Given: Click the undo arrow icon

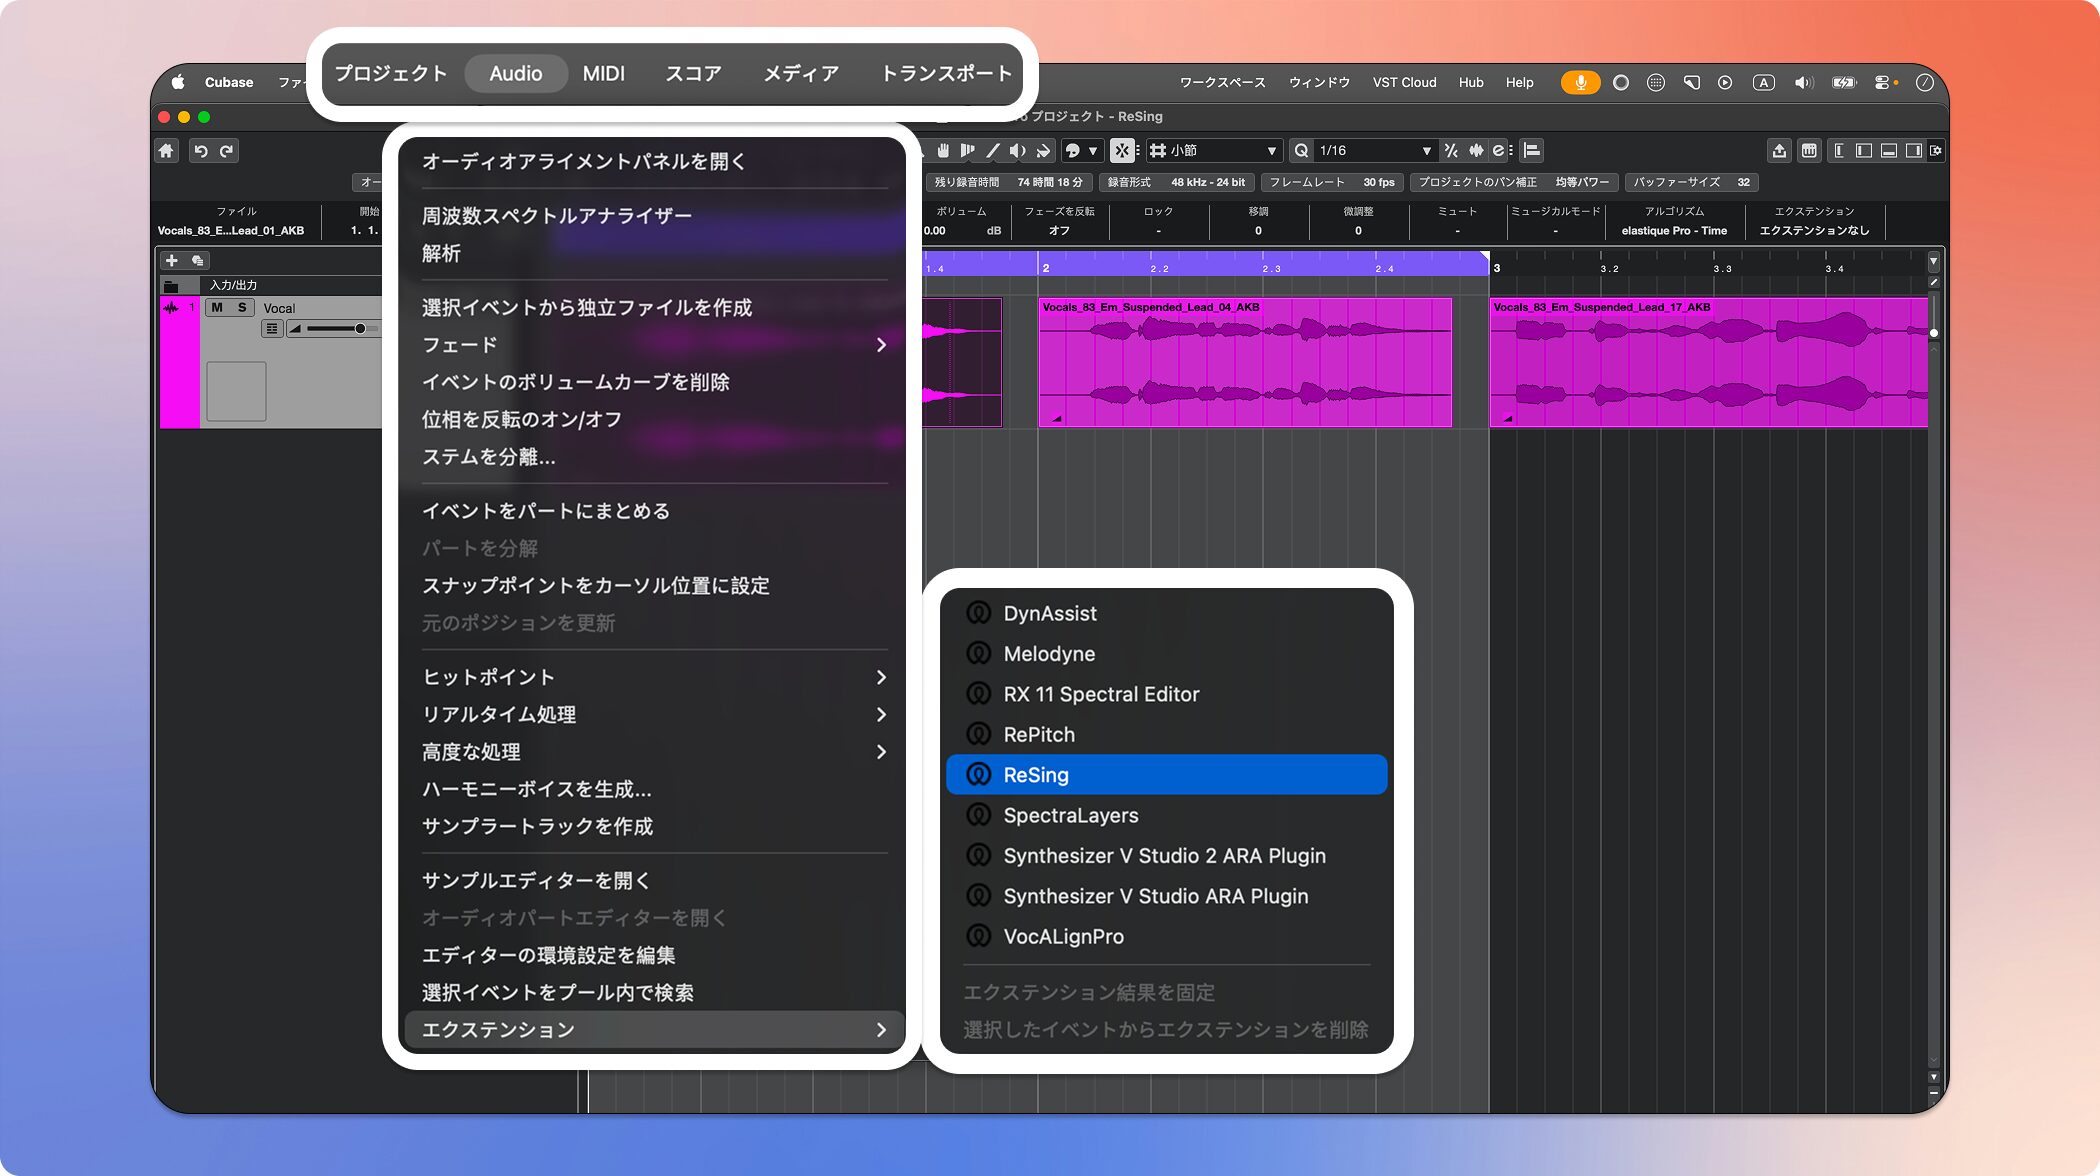Looking at the screenshot, I should pyautogui.click(x=201, y=151).
